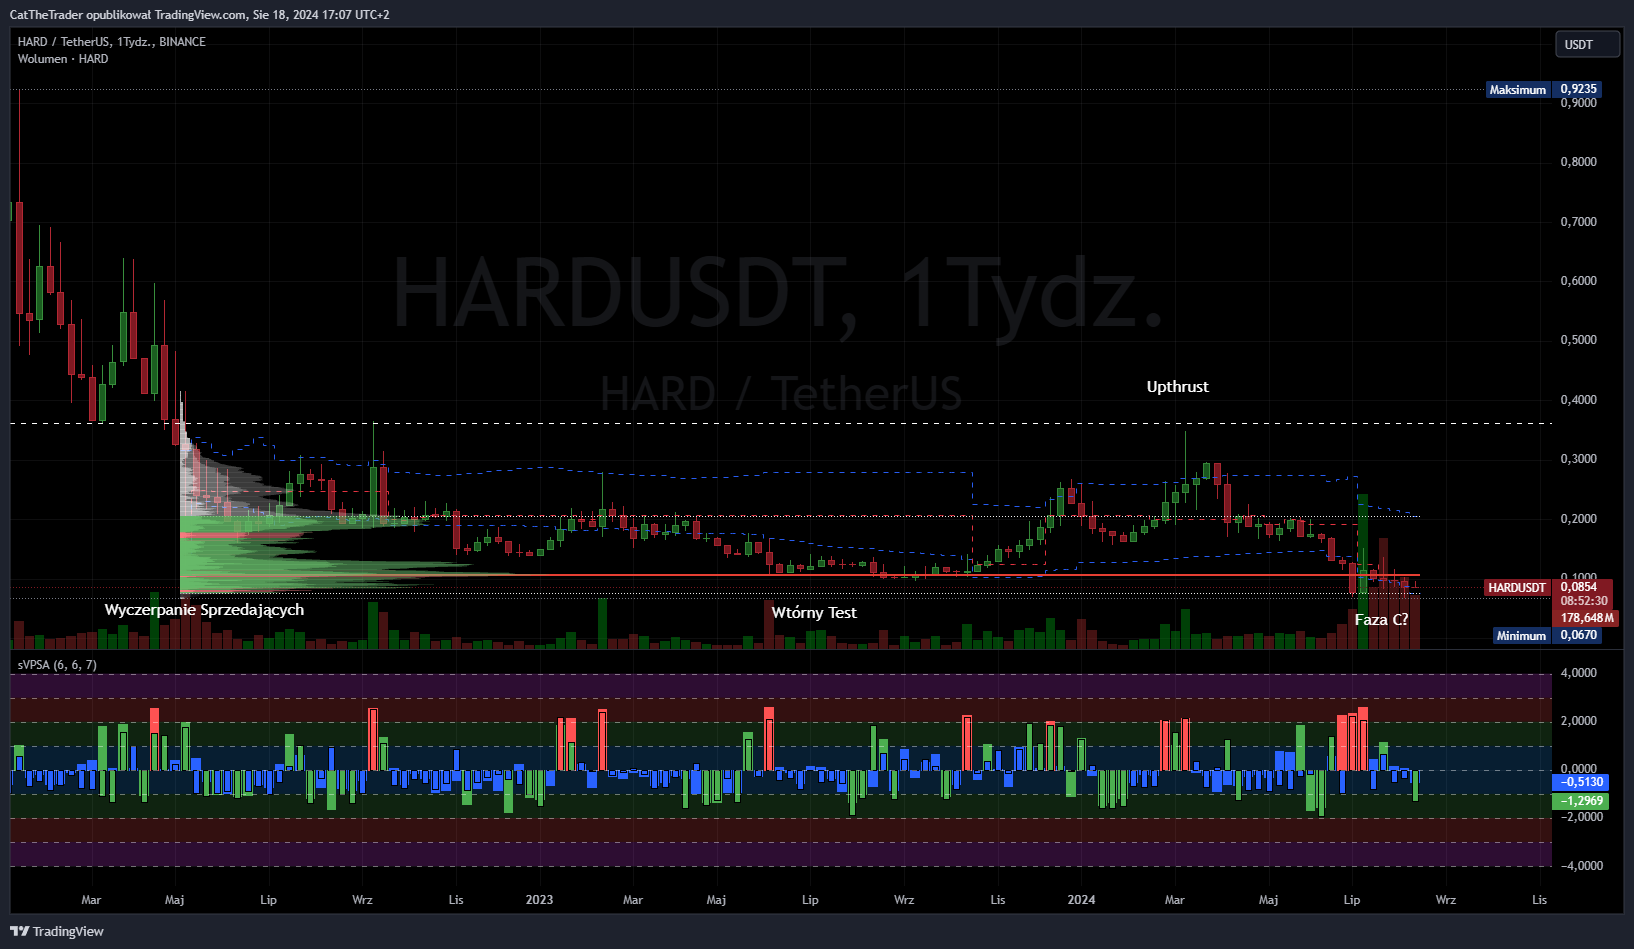
Task: Select the Wyczerpanie Sprzedających annotation
Action: pos(204,610)
